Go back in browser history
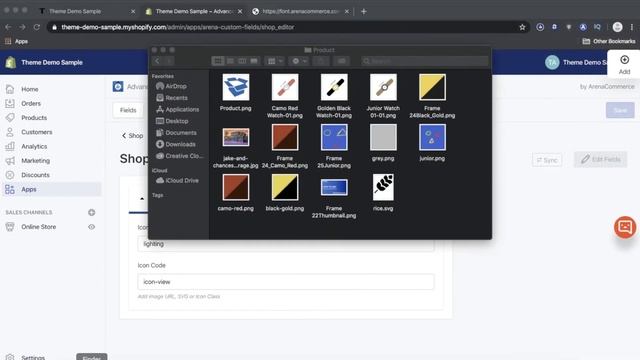This screenshot has width=640, height=360. [8, 27]
